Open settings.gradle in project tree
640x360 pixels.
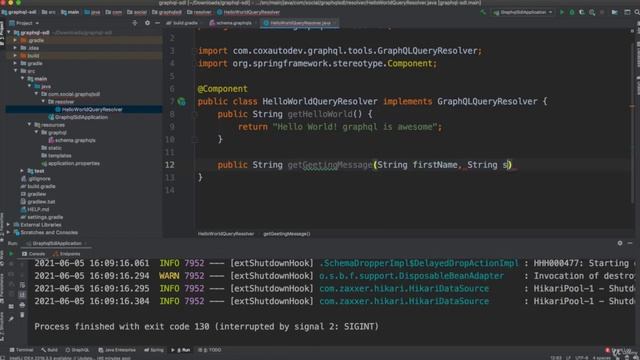42,217
